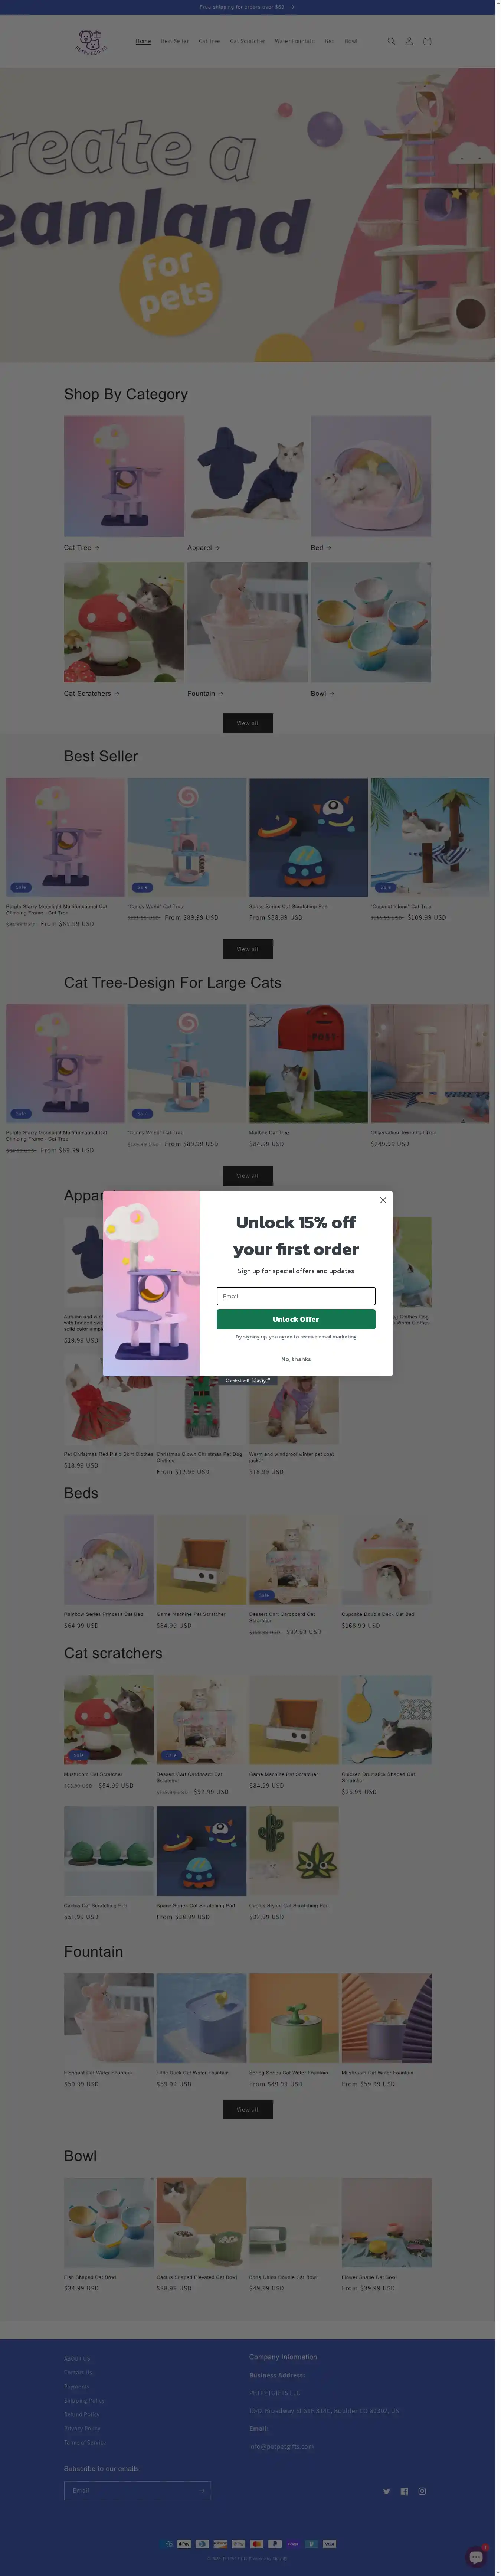Open the Apparel category thumbnail
This screenshot has width=501, height=2576.
coord(248,476)
